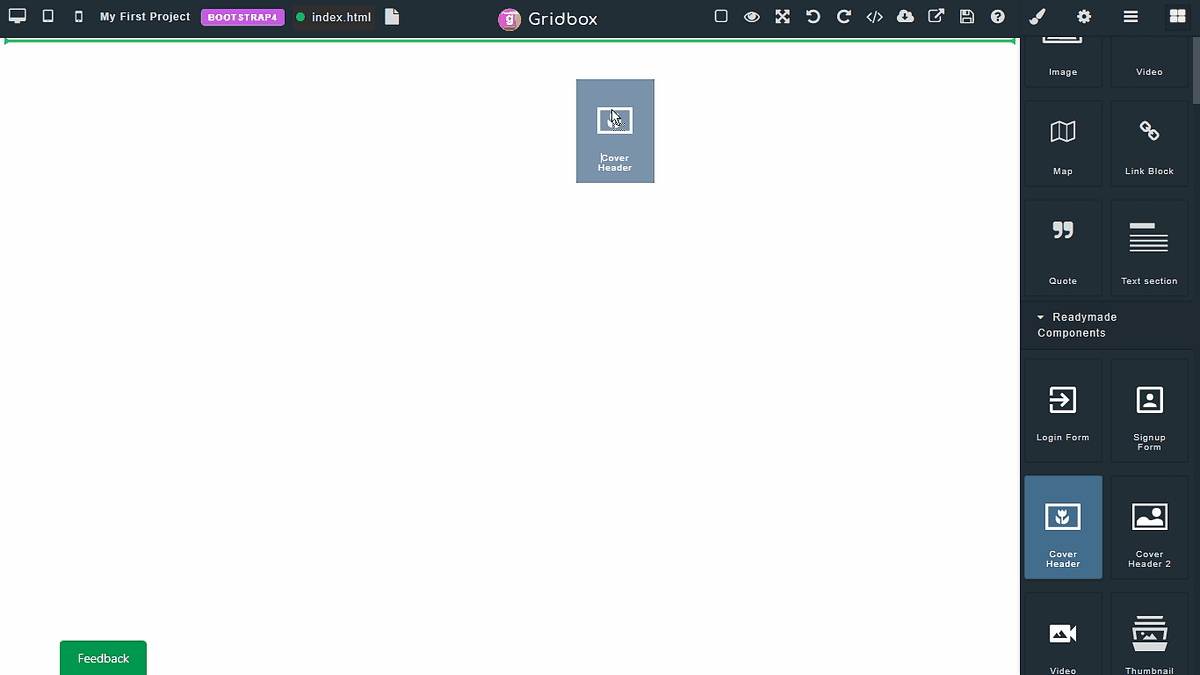The height and width of the screenshot is (675, 1200).
Task: Open the style manager paintbrush tool
Action: [1036, 16]
